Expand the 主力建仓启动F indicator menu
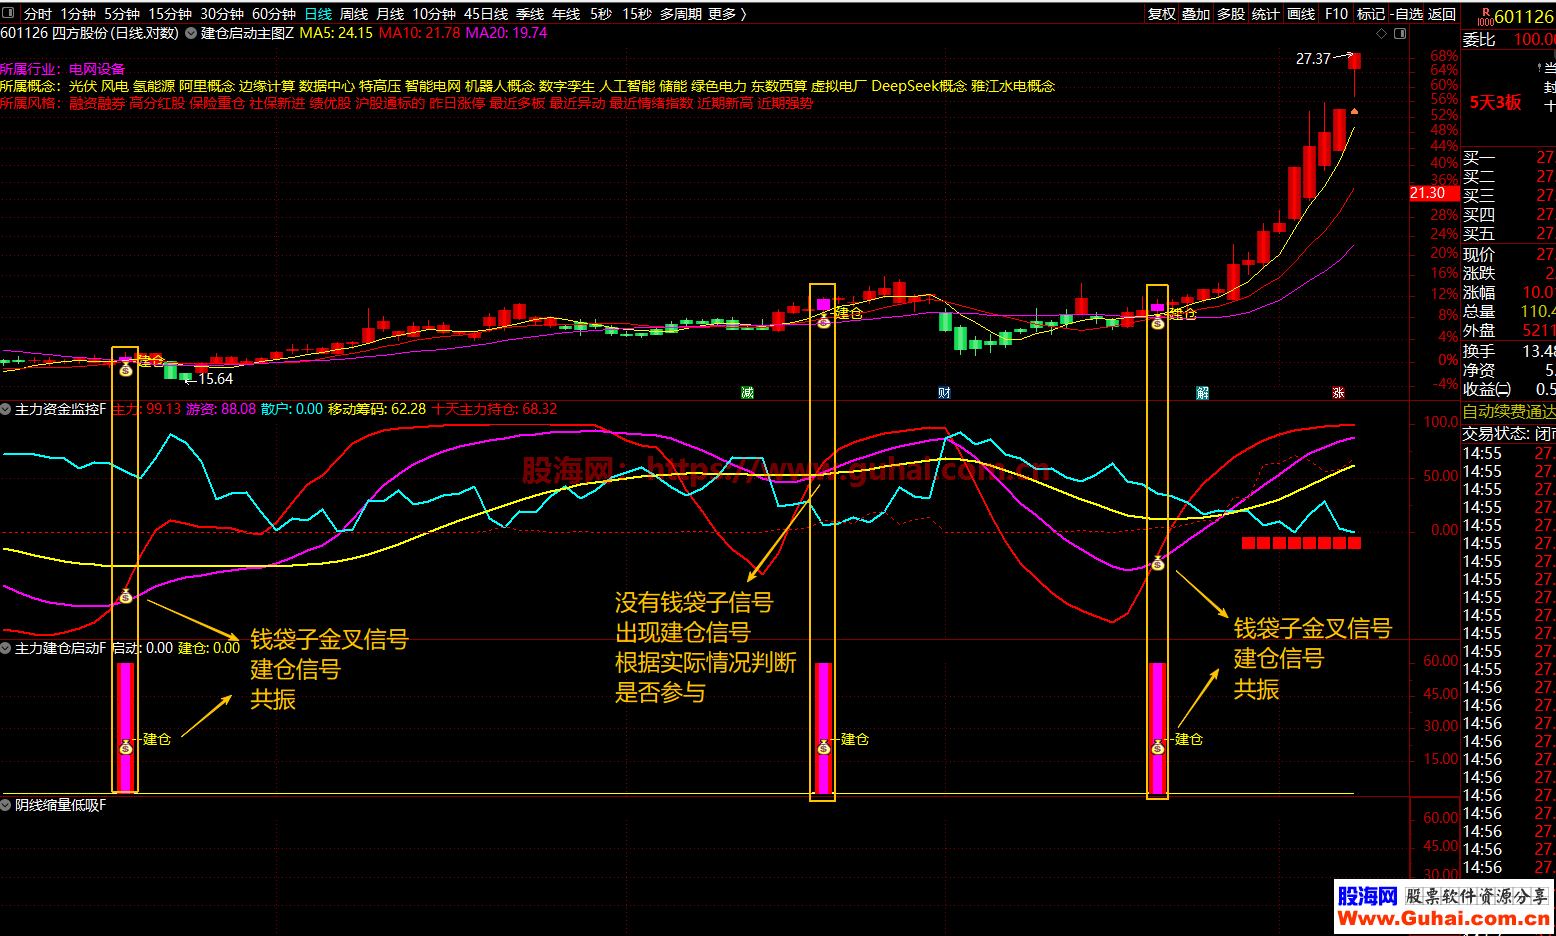 pos(6,648)
